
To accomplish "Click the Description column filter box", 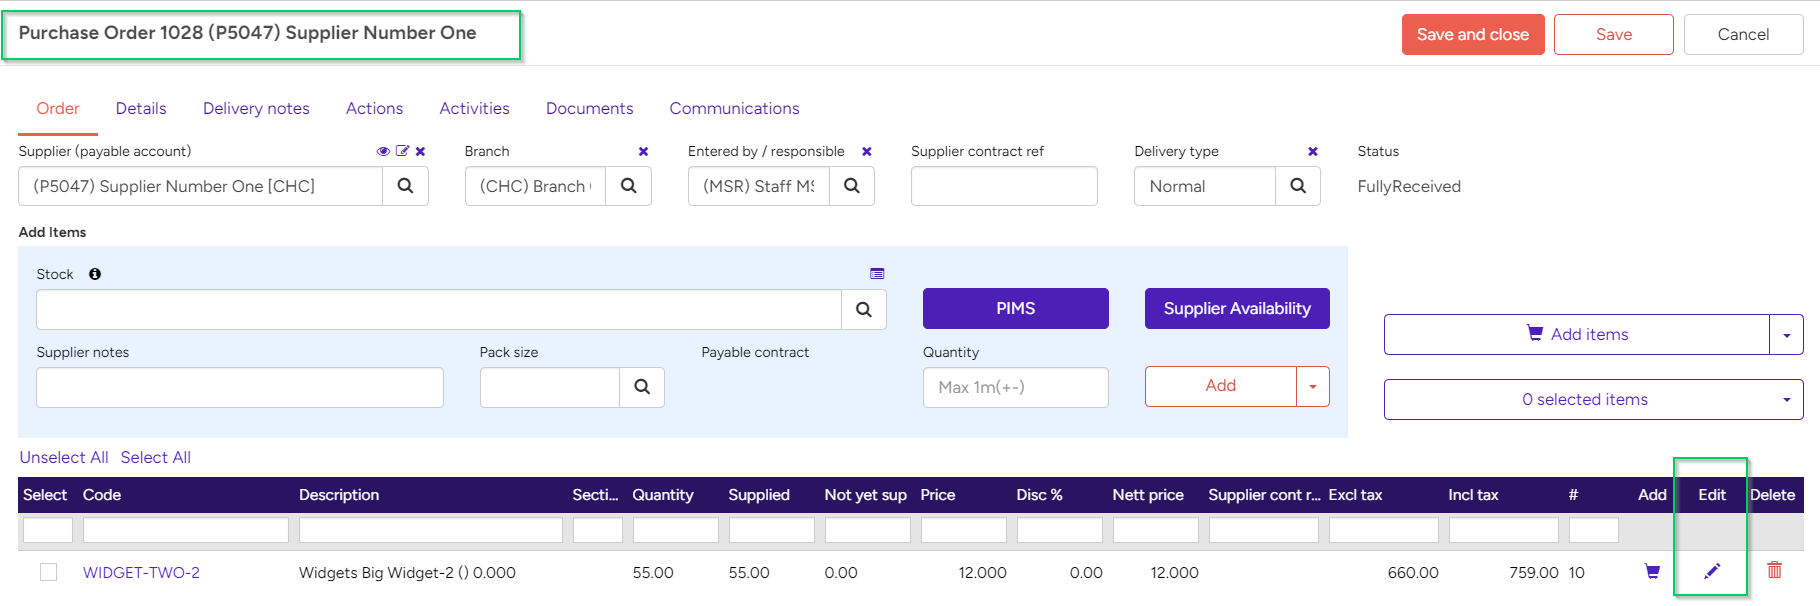I will coord(431,530).
